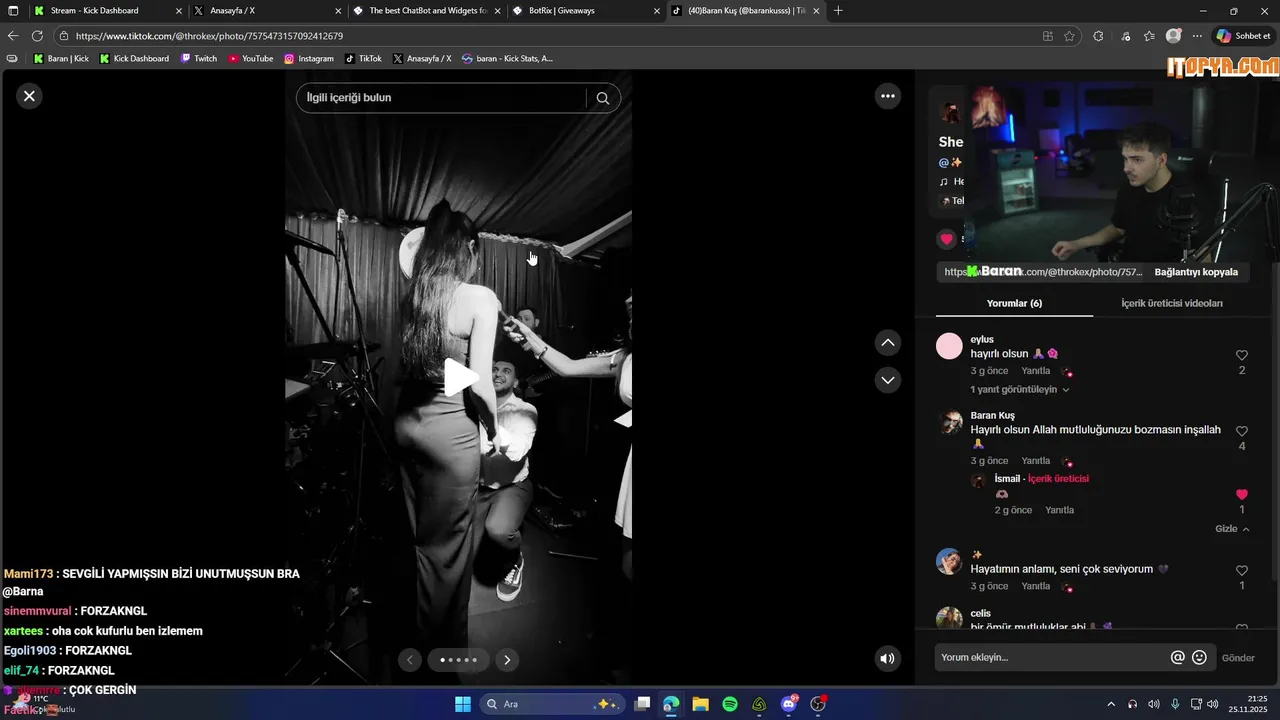
Task: Go to previous post with up chevron
Action: (x=887, y=343)
